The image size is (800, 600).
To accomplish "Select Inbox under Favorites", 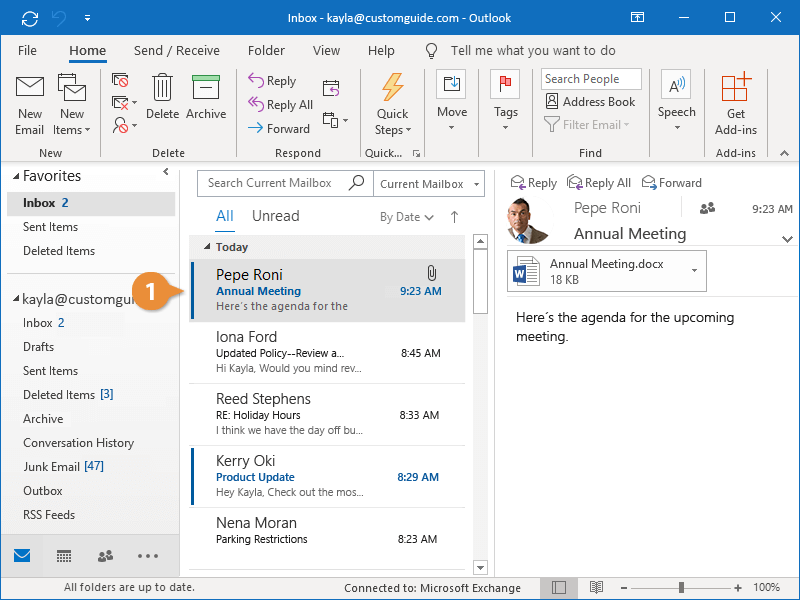I will [x=91, y=203].
